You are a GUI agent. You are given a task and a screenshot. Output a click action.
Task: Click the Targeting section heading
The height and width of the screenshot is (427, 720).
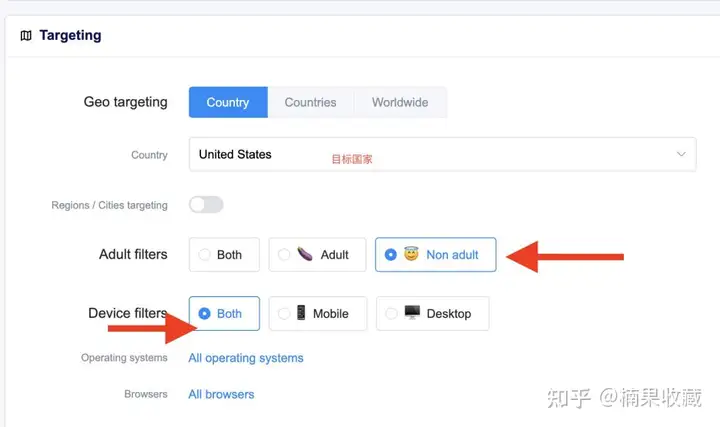(x=70, y=35)
